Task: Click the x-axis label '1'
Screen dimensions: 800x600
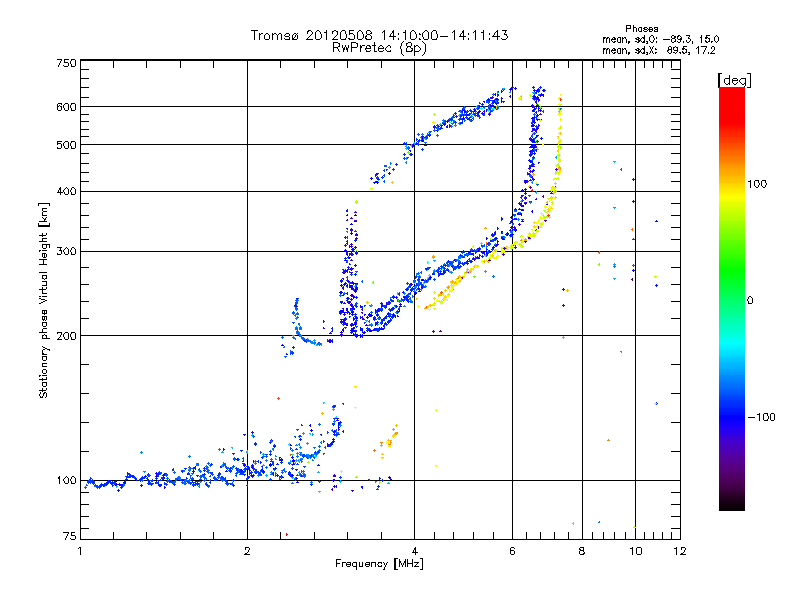Action: [x=80, y=551]
